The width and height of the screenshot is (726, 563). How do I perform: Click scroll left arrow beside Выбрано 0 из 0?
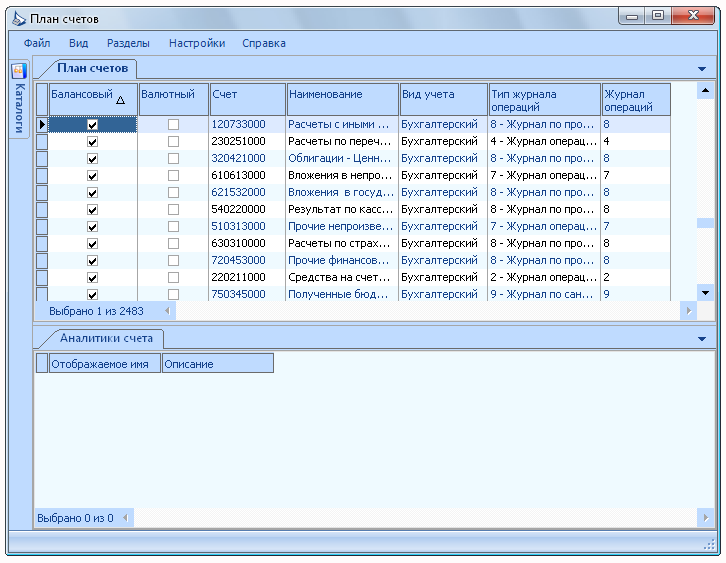pyautogui.click(x=125, y=518)
